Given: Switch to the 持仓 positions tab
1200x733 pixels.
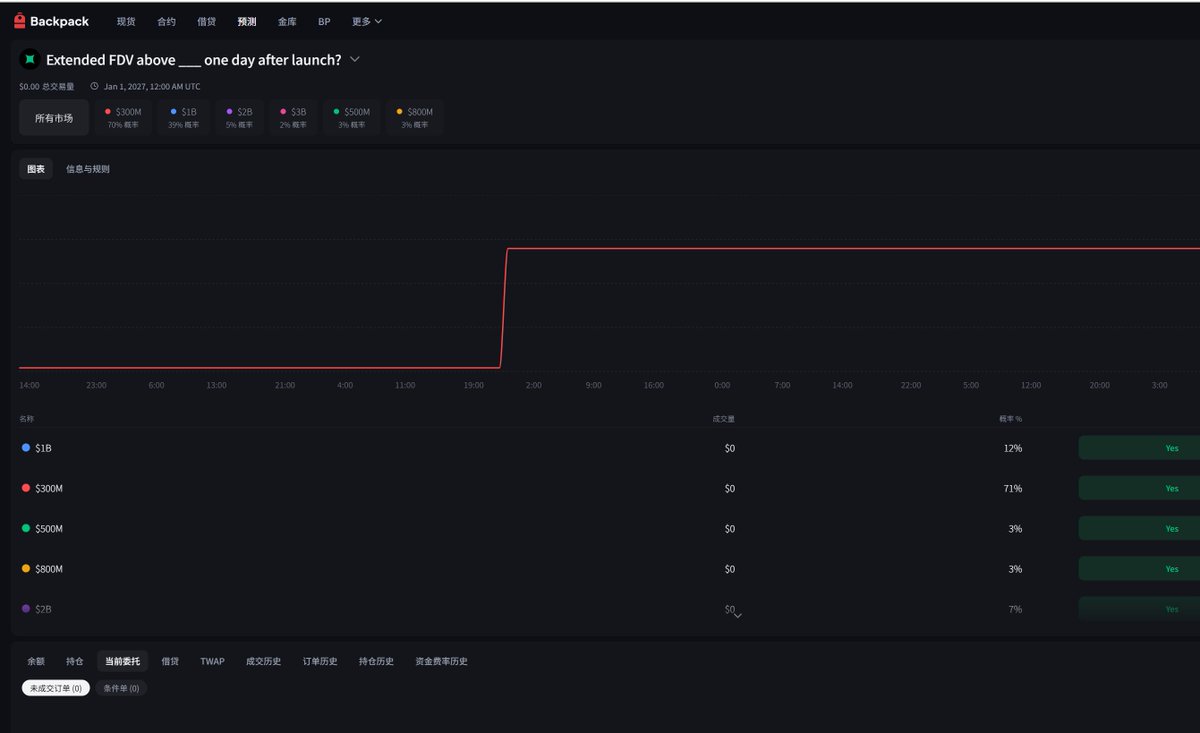Looking at the screenshot, I should pos(75,661).
